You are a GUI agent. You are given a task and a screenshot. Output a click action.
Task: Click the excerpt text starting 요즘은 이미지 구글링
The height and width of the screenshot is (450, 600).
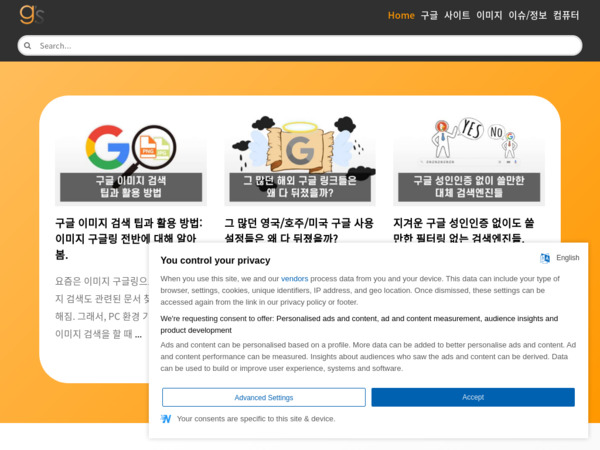(x=102, y=308)
